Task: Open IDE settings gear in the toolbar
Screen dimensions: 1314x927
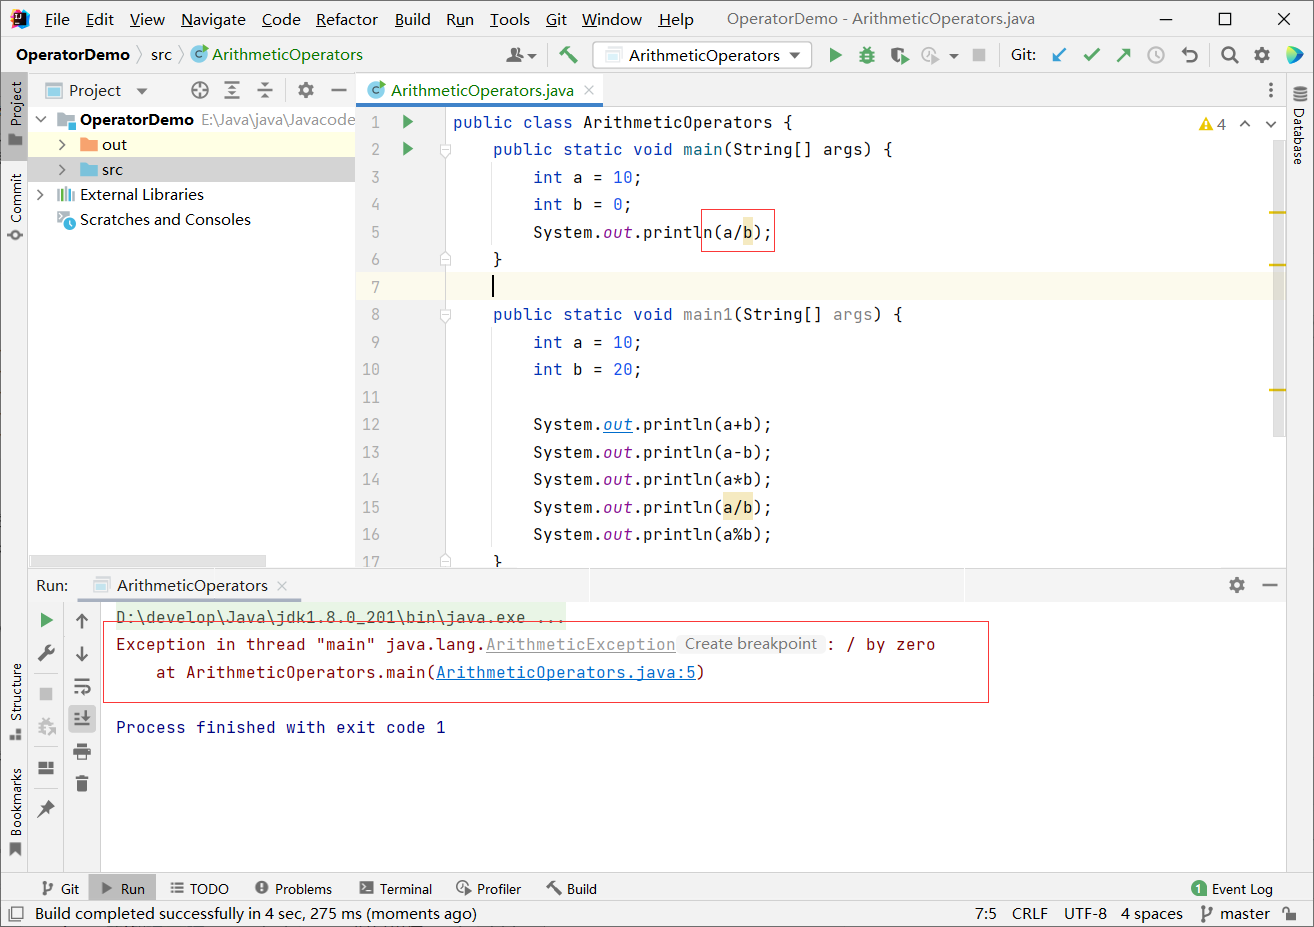Action: coord(1262,55)
